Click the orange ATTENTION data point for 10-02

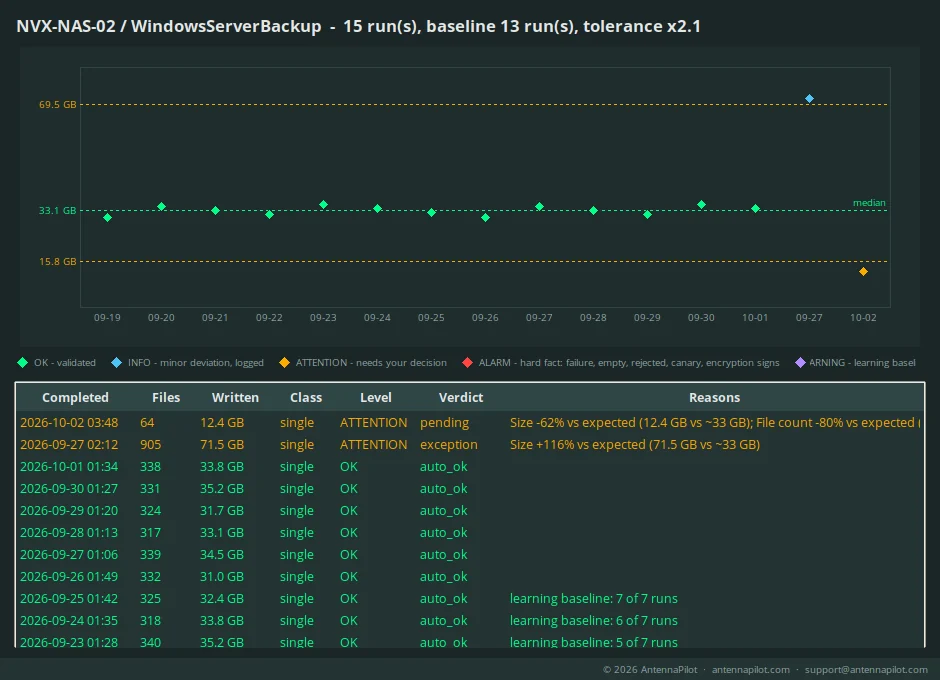point(863,272)
